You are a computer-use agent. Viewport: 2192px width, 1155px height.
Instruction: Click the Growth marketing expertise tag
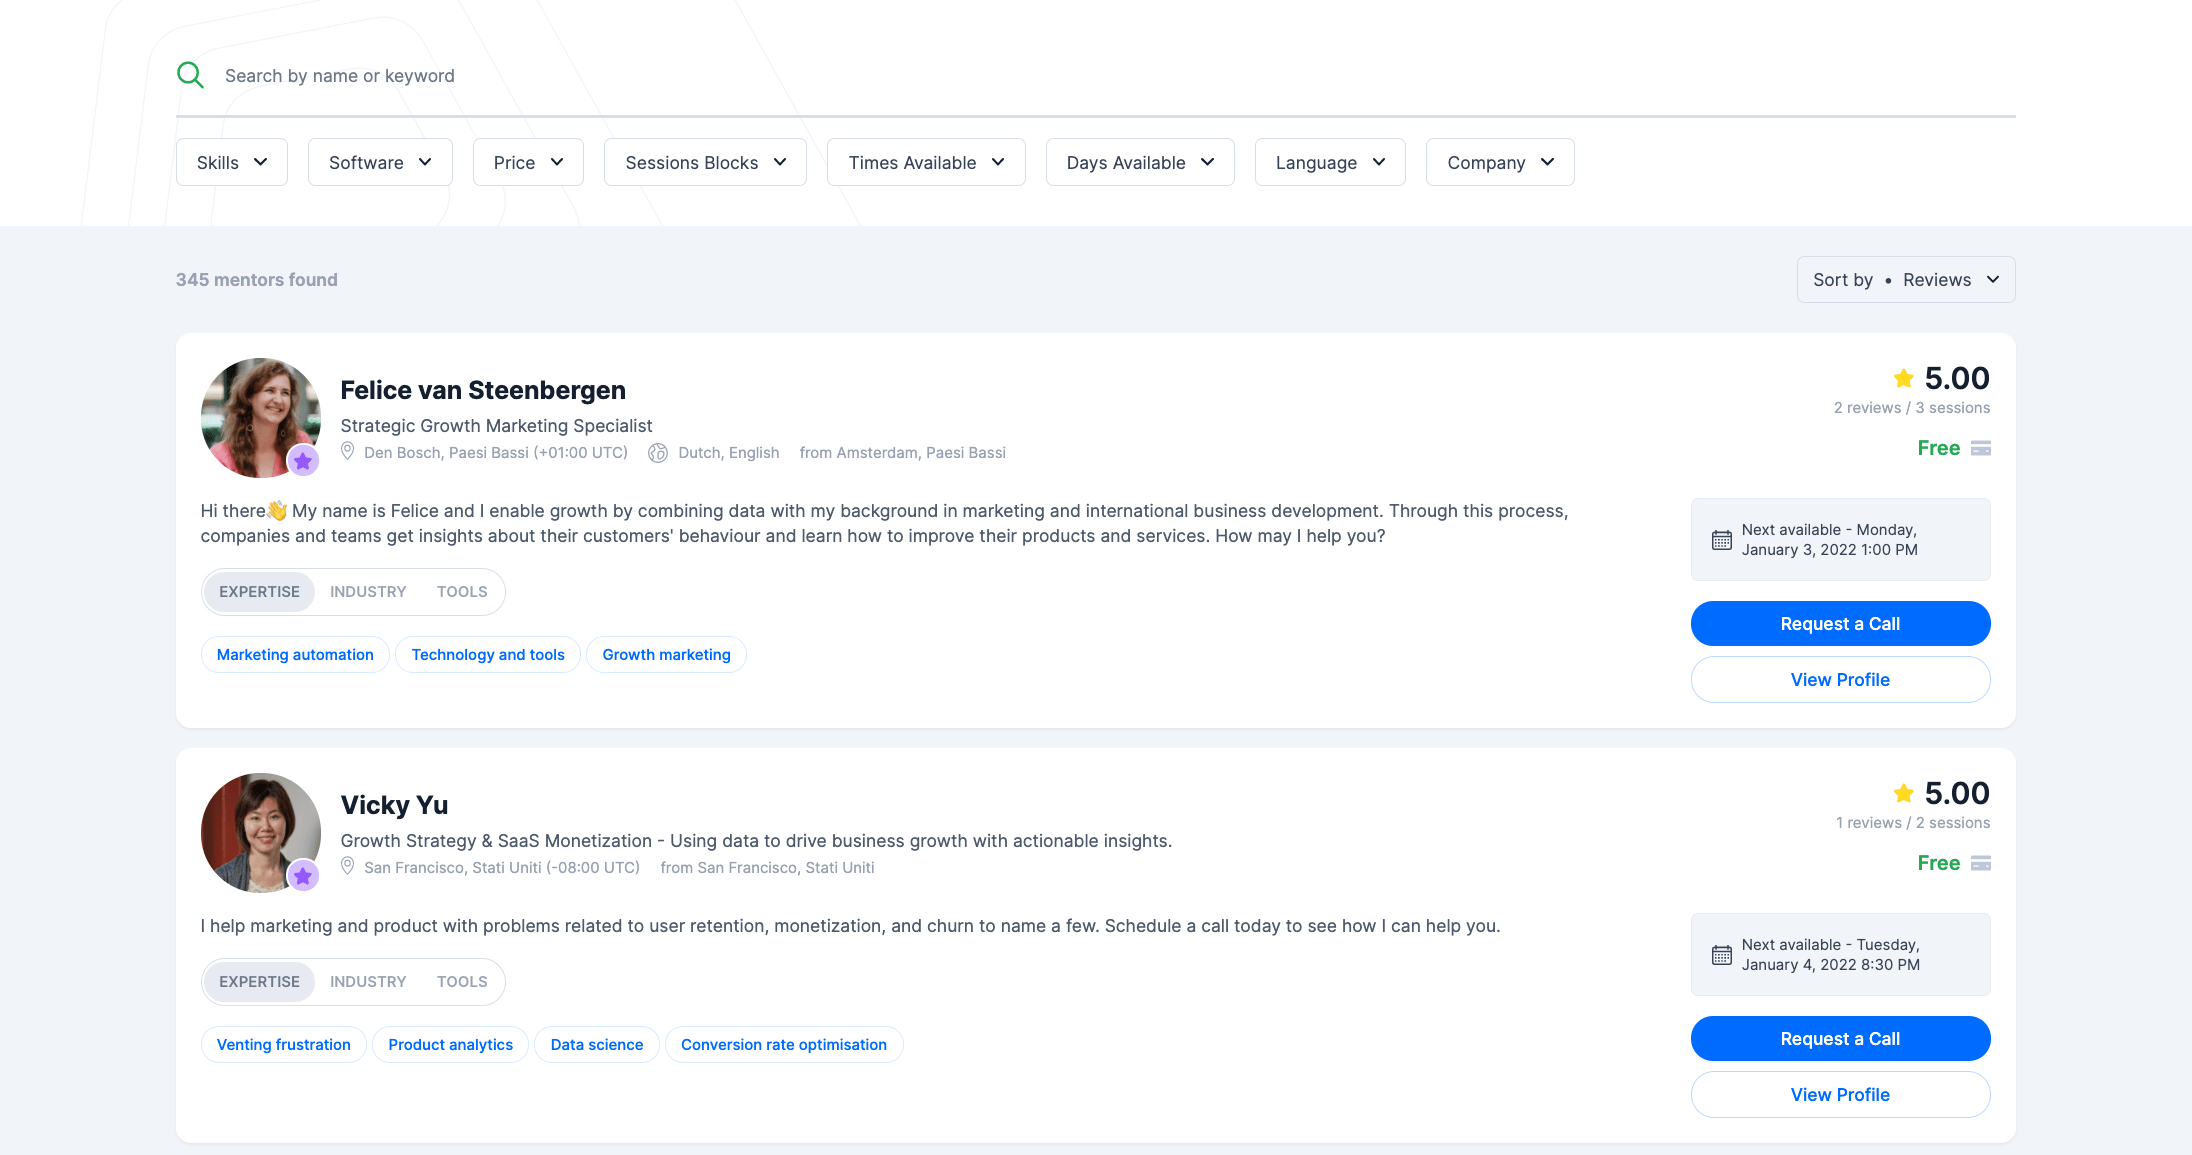pos(665,654)
